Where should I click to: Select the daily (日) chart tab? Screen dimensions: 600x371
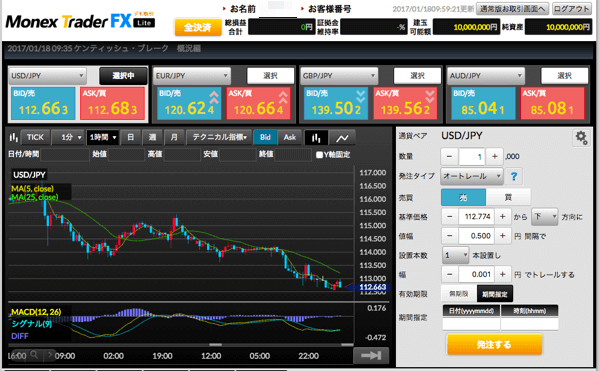(130, 137)
